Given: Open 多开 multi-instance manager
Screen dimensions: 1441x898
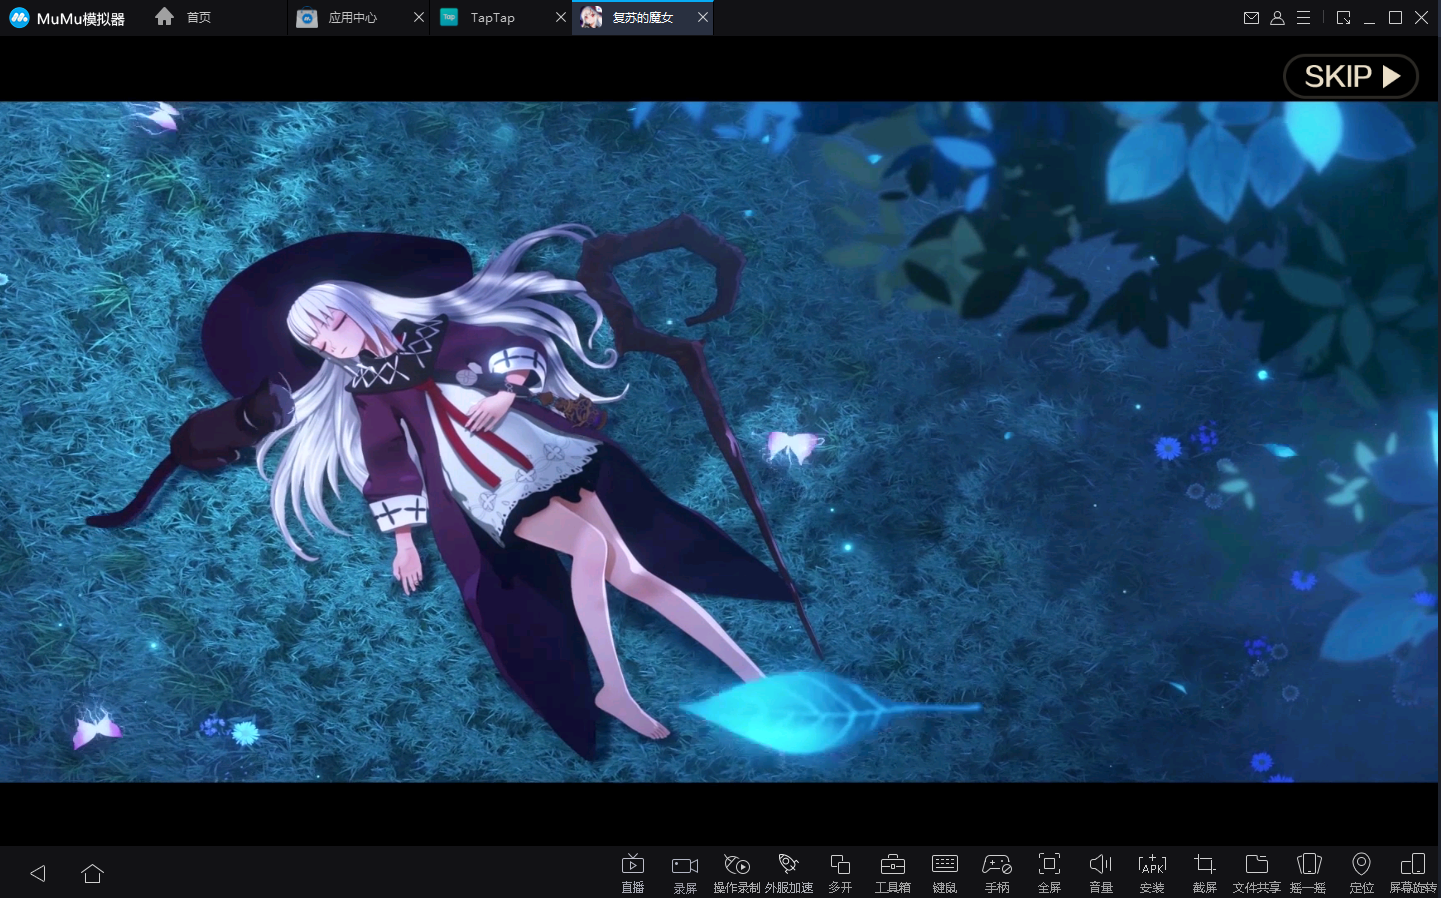Looking at the screenshot, I should 840,872.
